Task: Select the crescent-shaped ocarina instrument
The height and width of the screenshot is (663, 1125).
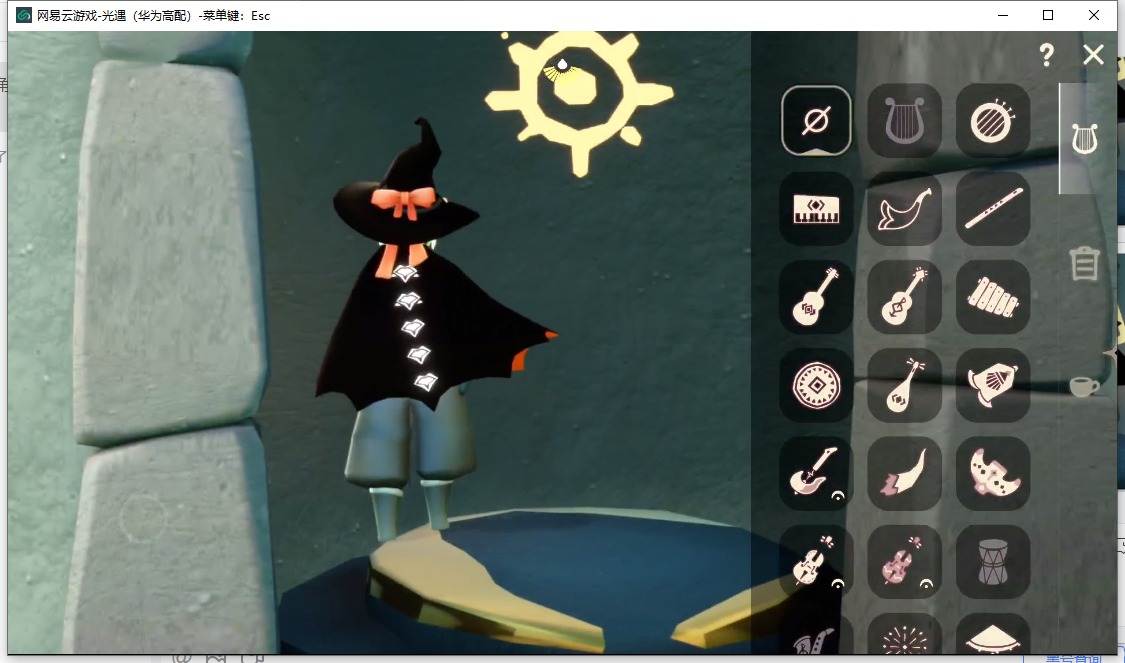Action: 993,474
